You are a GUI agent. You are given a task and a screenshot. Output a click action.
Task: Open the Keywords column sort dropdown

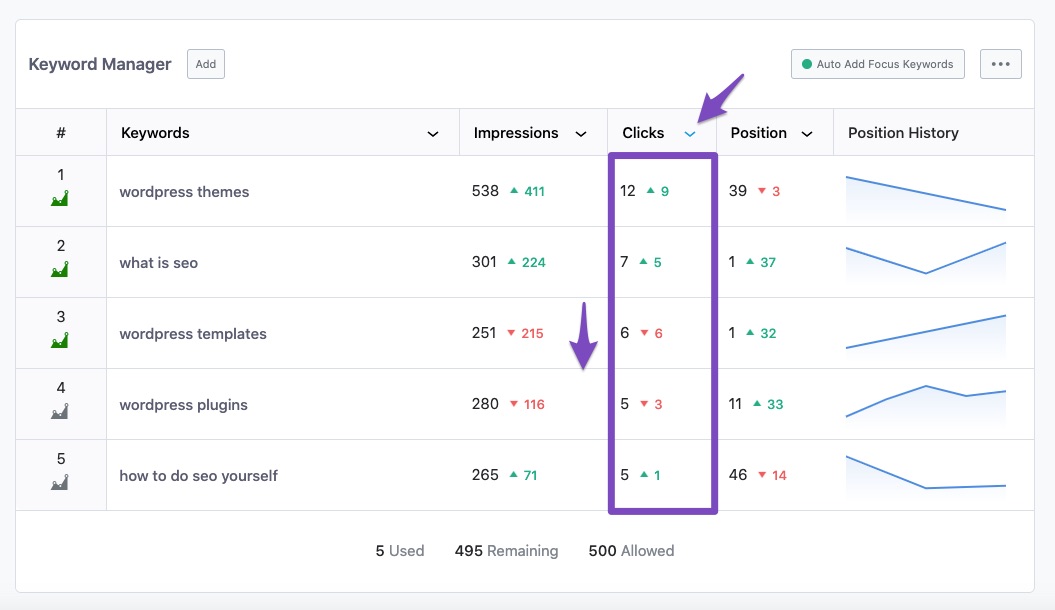coord(433,134)
